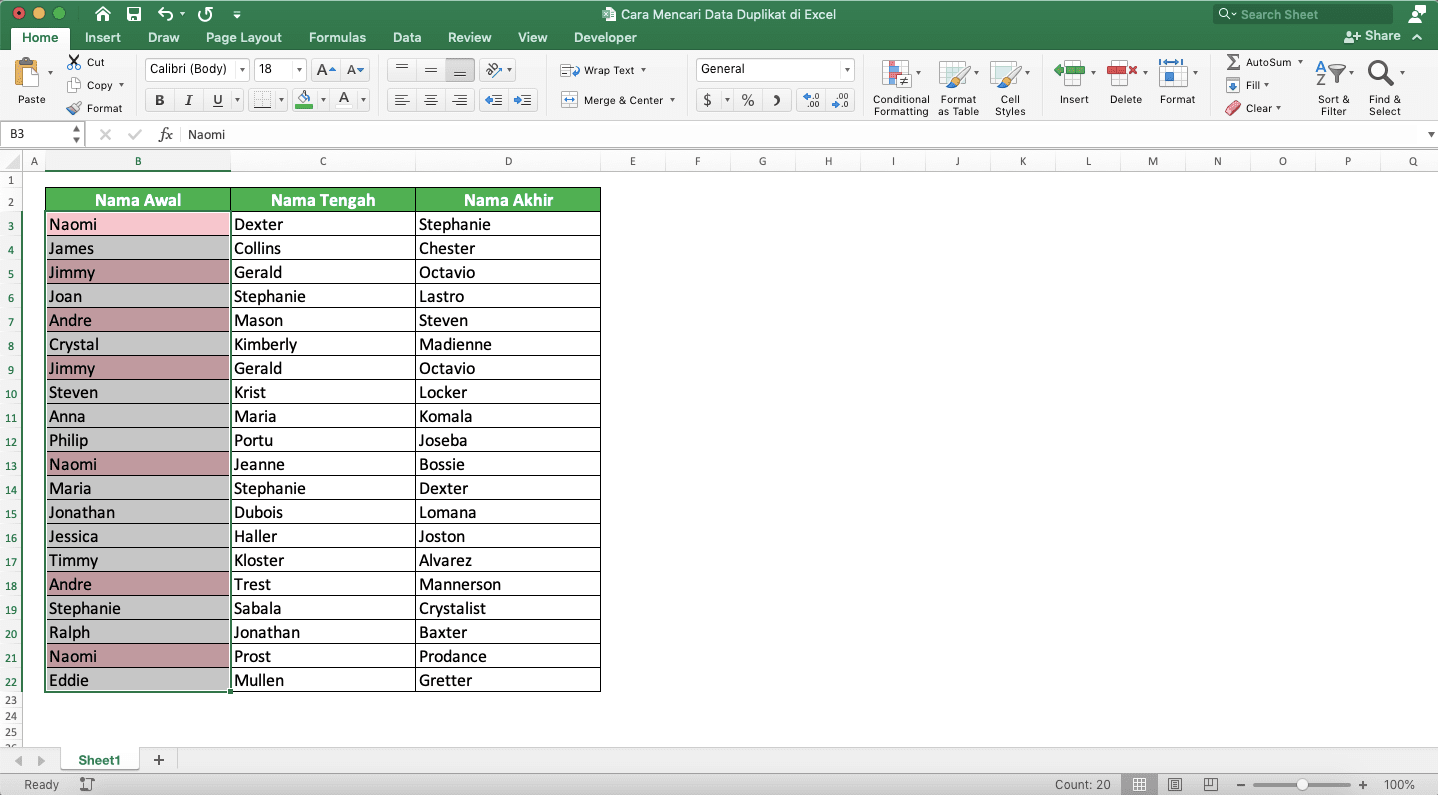Select the Format painter brush
1438x795 pixels.
coord(74,108)
